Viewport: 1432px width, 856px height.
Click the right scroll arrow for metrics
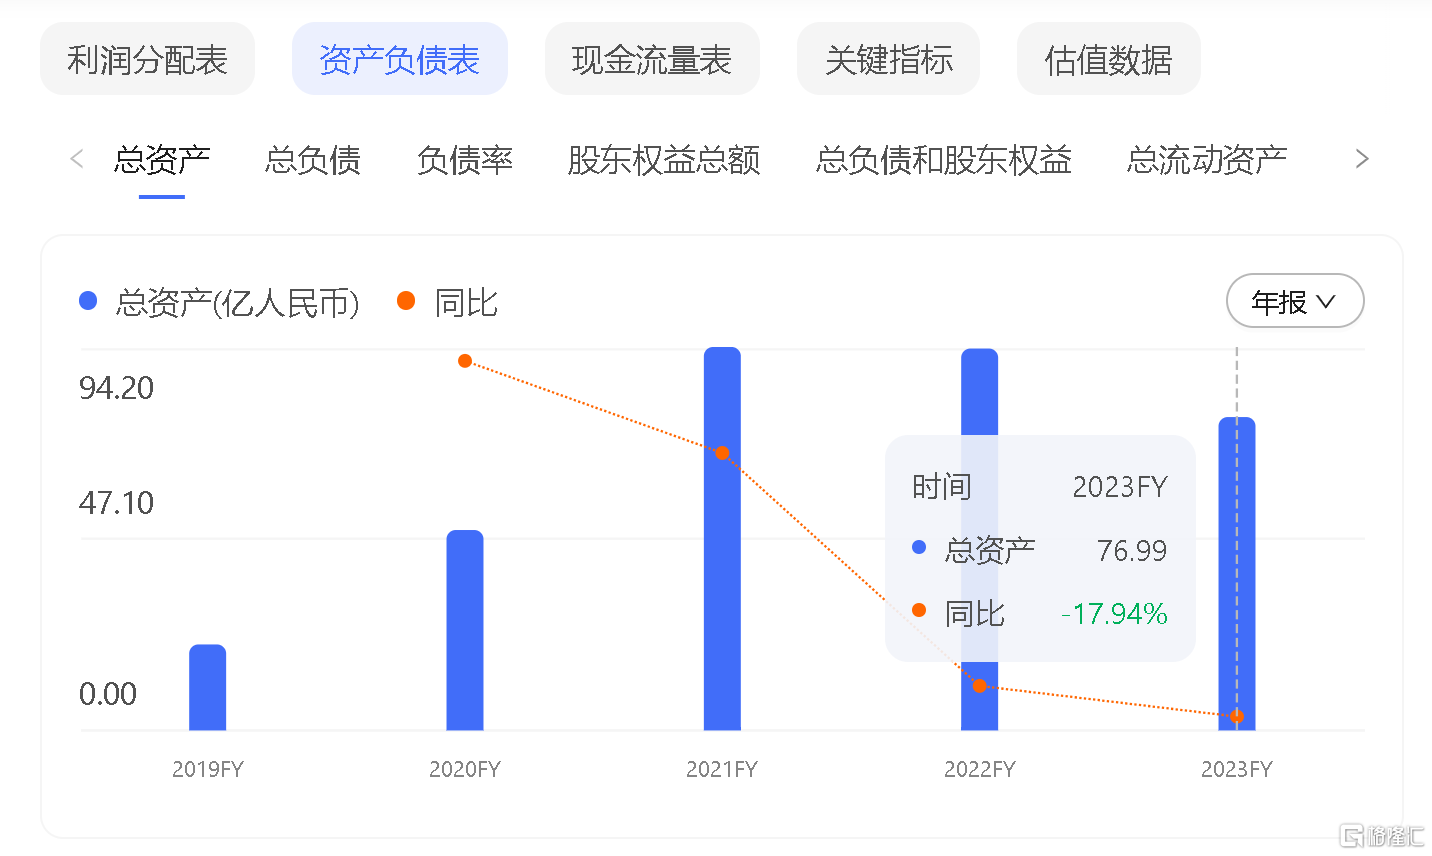(1361, 159)
